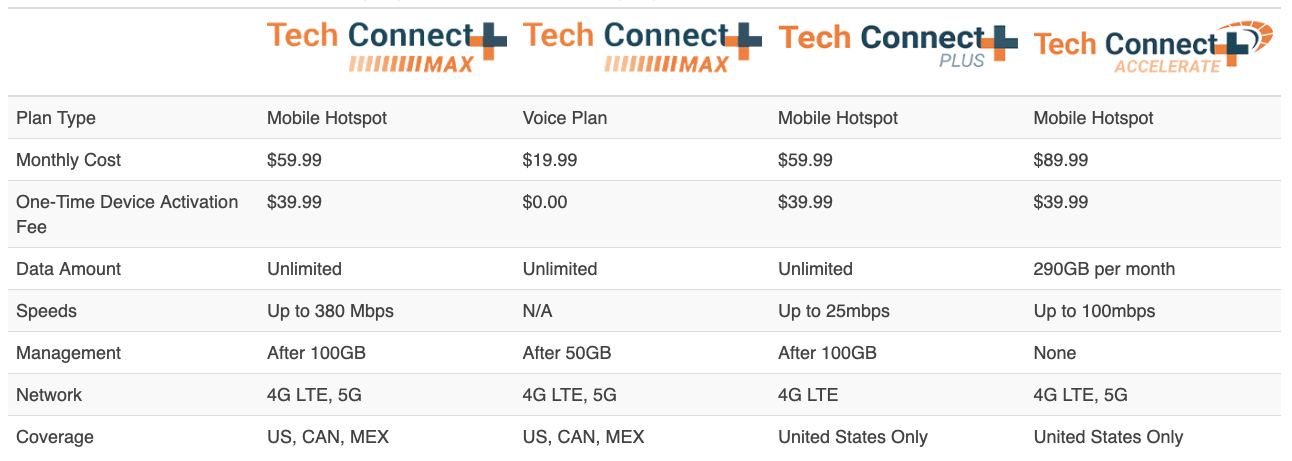
Task: Click the 290GB per month data amount
Action: (x=1104, y=269)
